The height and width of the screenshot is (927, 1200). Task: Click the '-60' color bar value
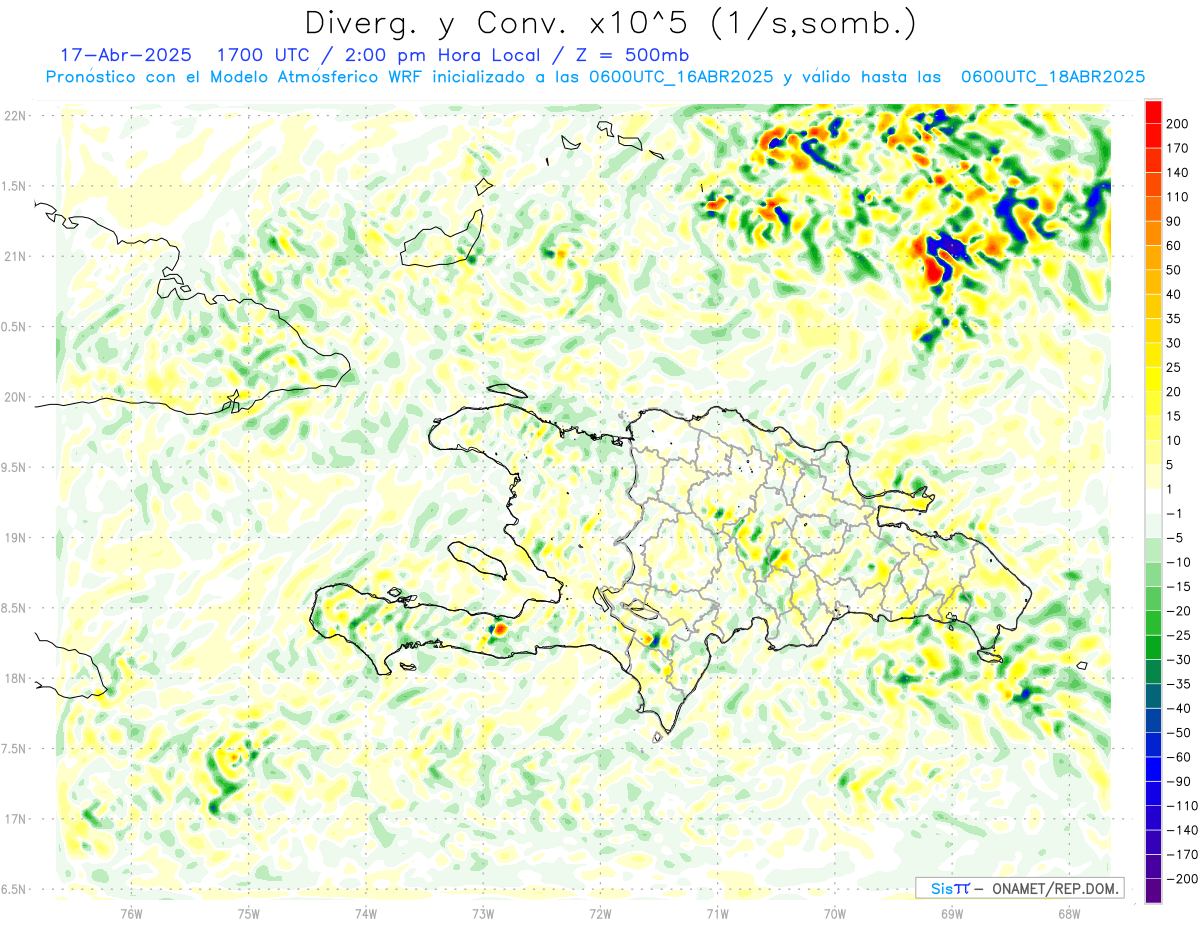click(x=1179, y=757)
